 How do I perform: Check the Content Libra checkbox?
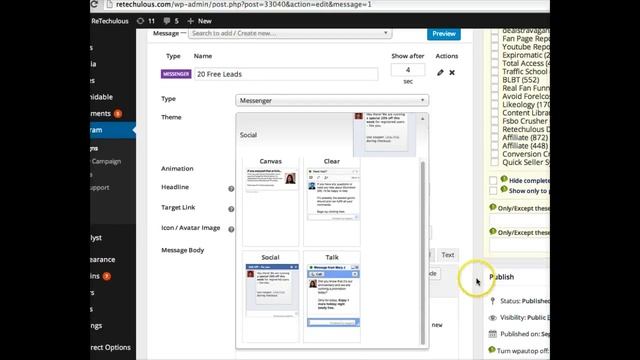[x=495, y=113]
